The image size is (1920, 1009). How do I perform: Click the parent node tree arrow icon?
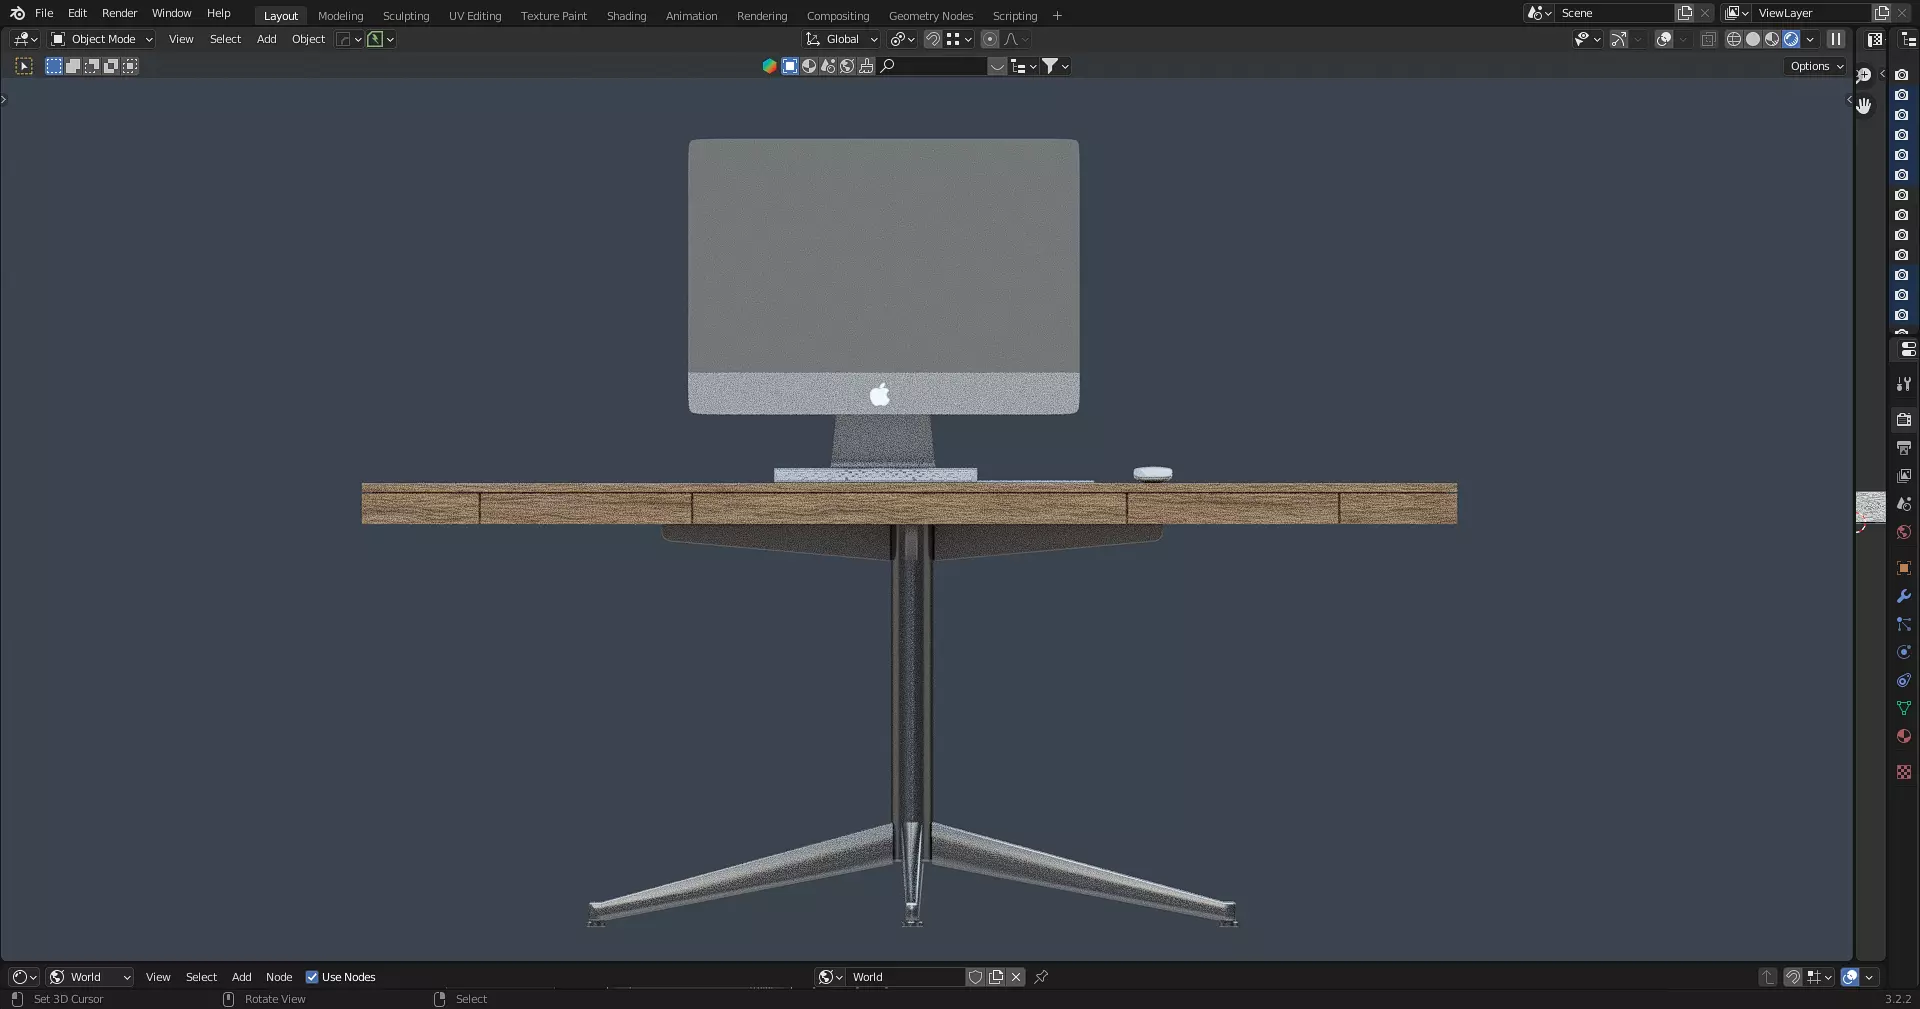point(1768,977)
